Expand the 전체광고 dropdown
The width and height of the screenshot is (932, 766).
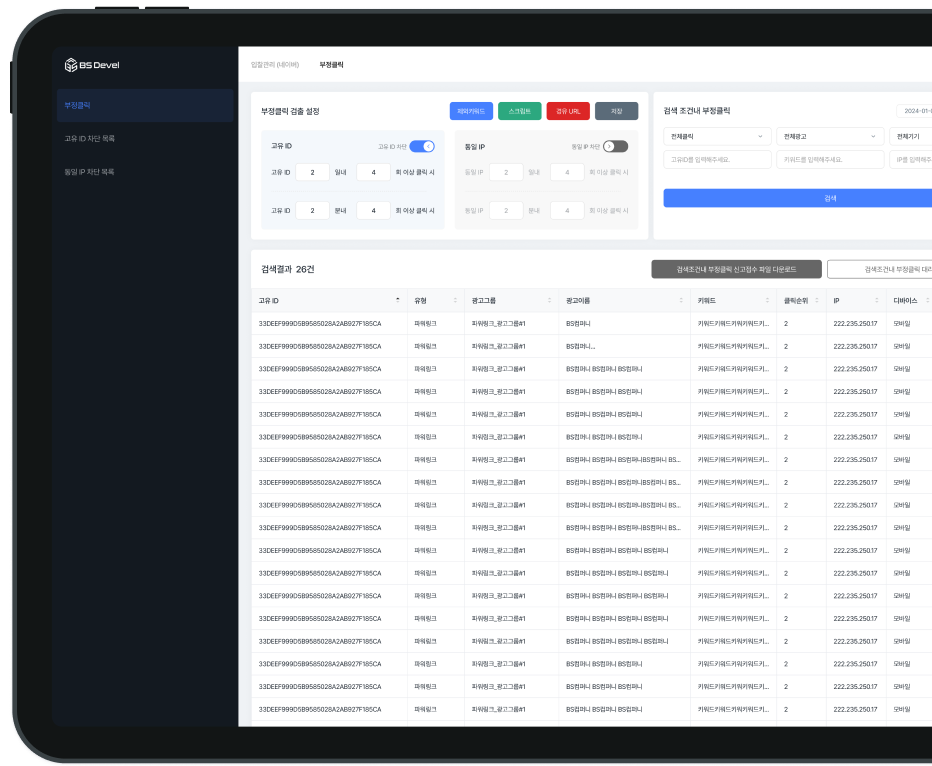pos(829,135)
